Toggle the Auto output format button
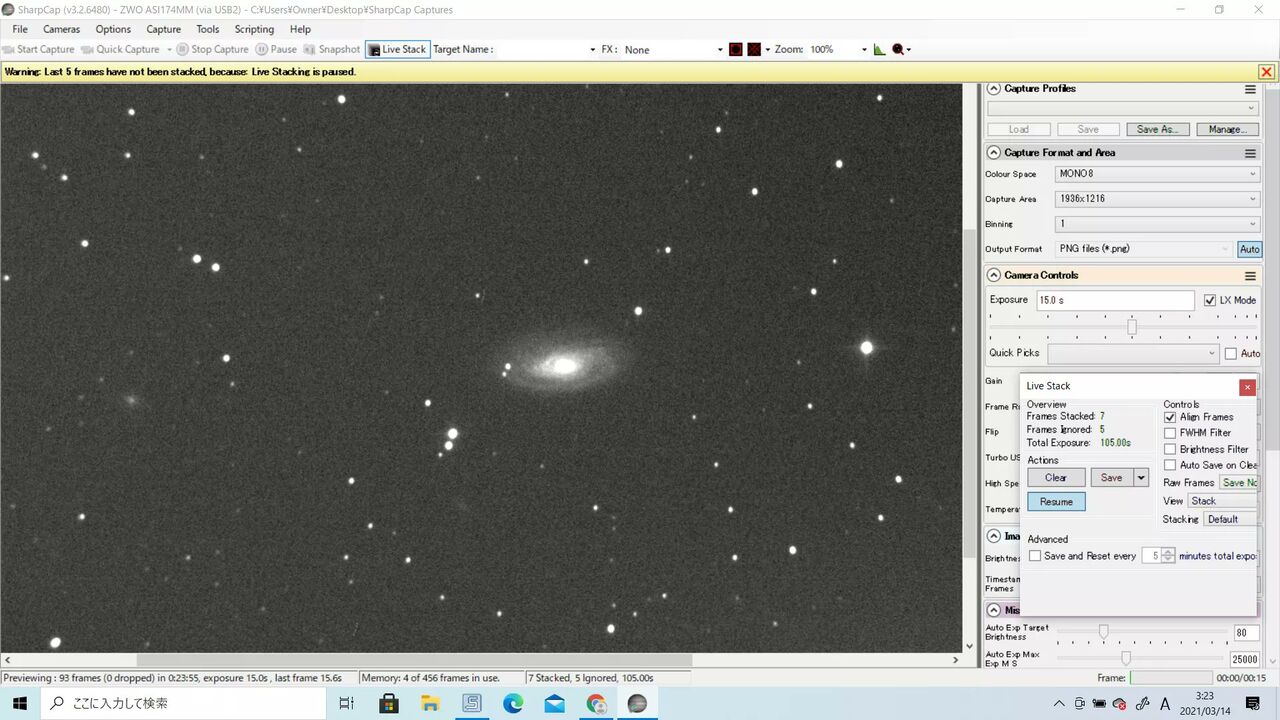Image resolution: width=1280 pixels, height=720 pixels. [x=1249, y=249]
